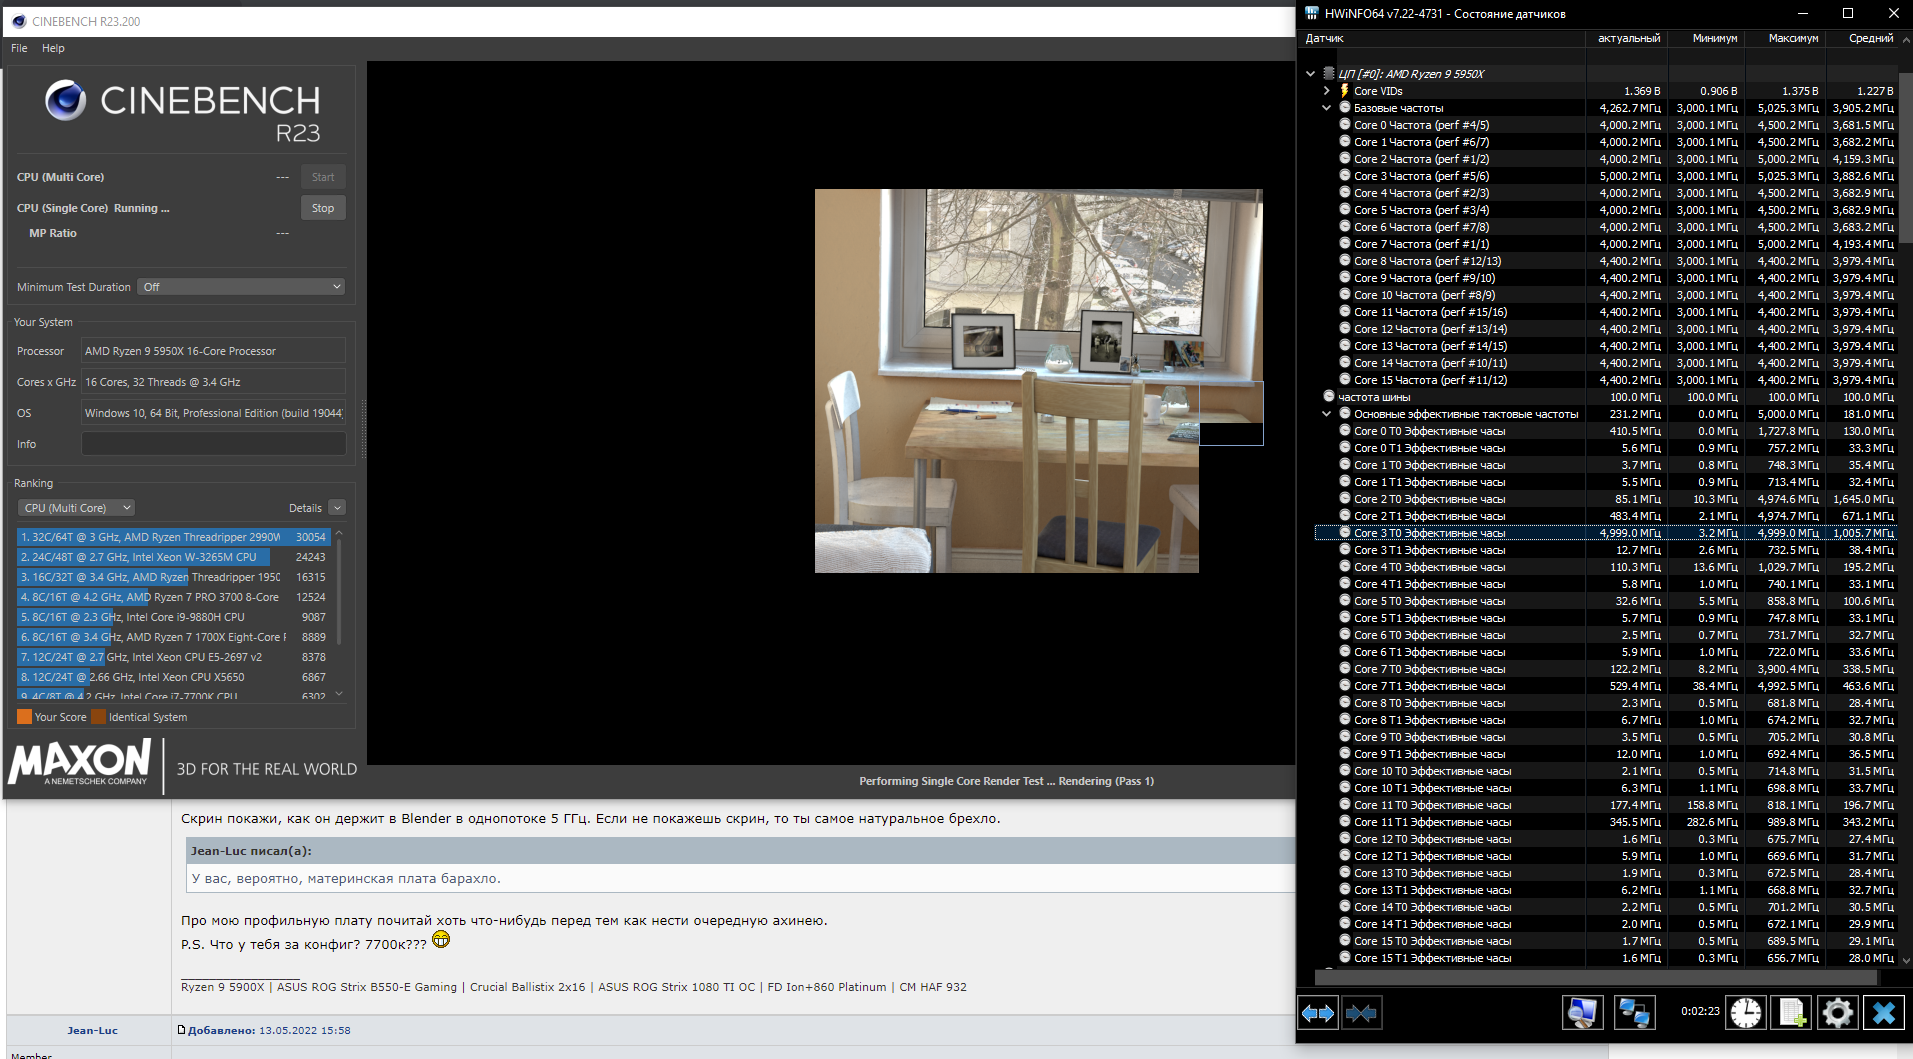Click the blue X close sensors icon
Viewport: 1913px width, 1059px height.
1884,1013
